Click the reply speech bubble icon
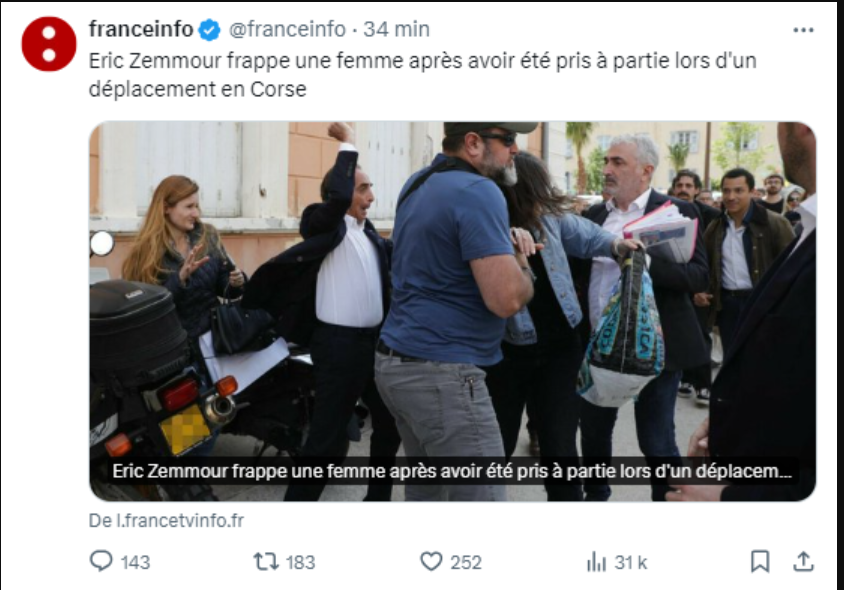Screen dimensions: 844x590 pyautogui.click(x=101, y=561)
